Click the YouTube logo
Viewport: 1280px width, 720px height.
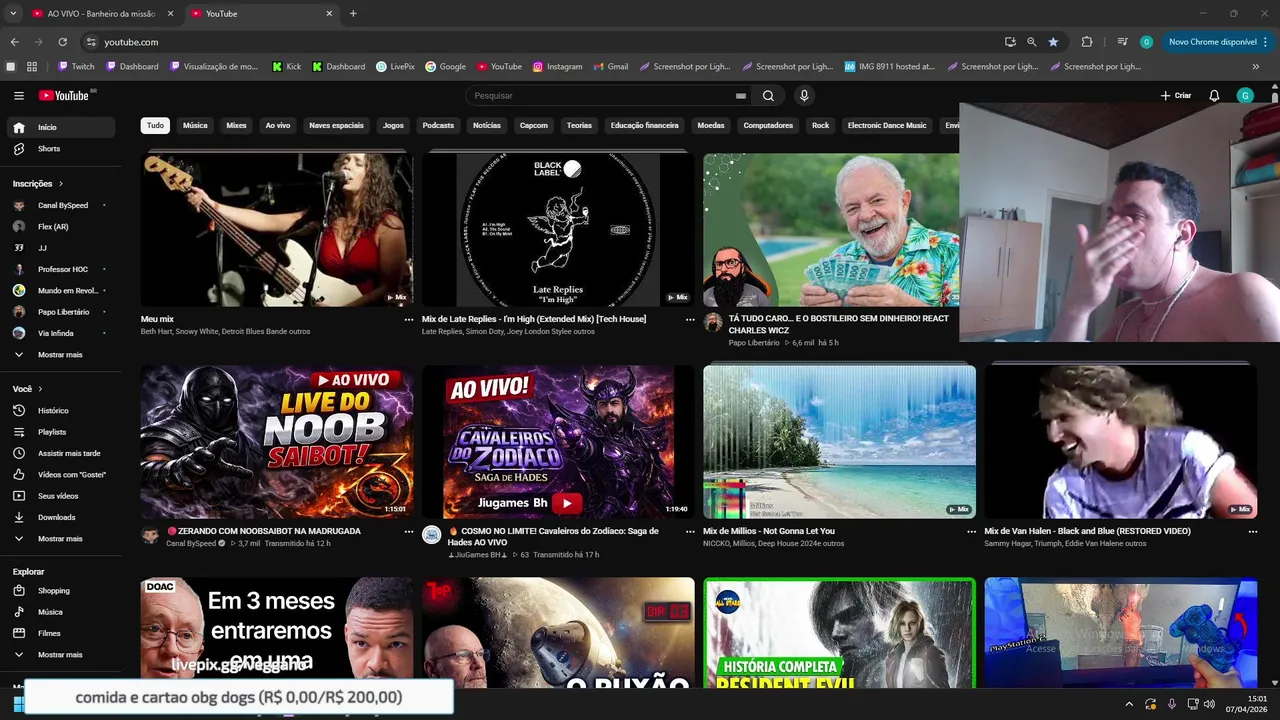65,96
